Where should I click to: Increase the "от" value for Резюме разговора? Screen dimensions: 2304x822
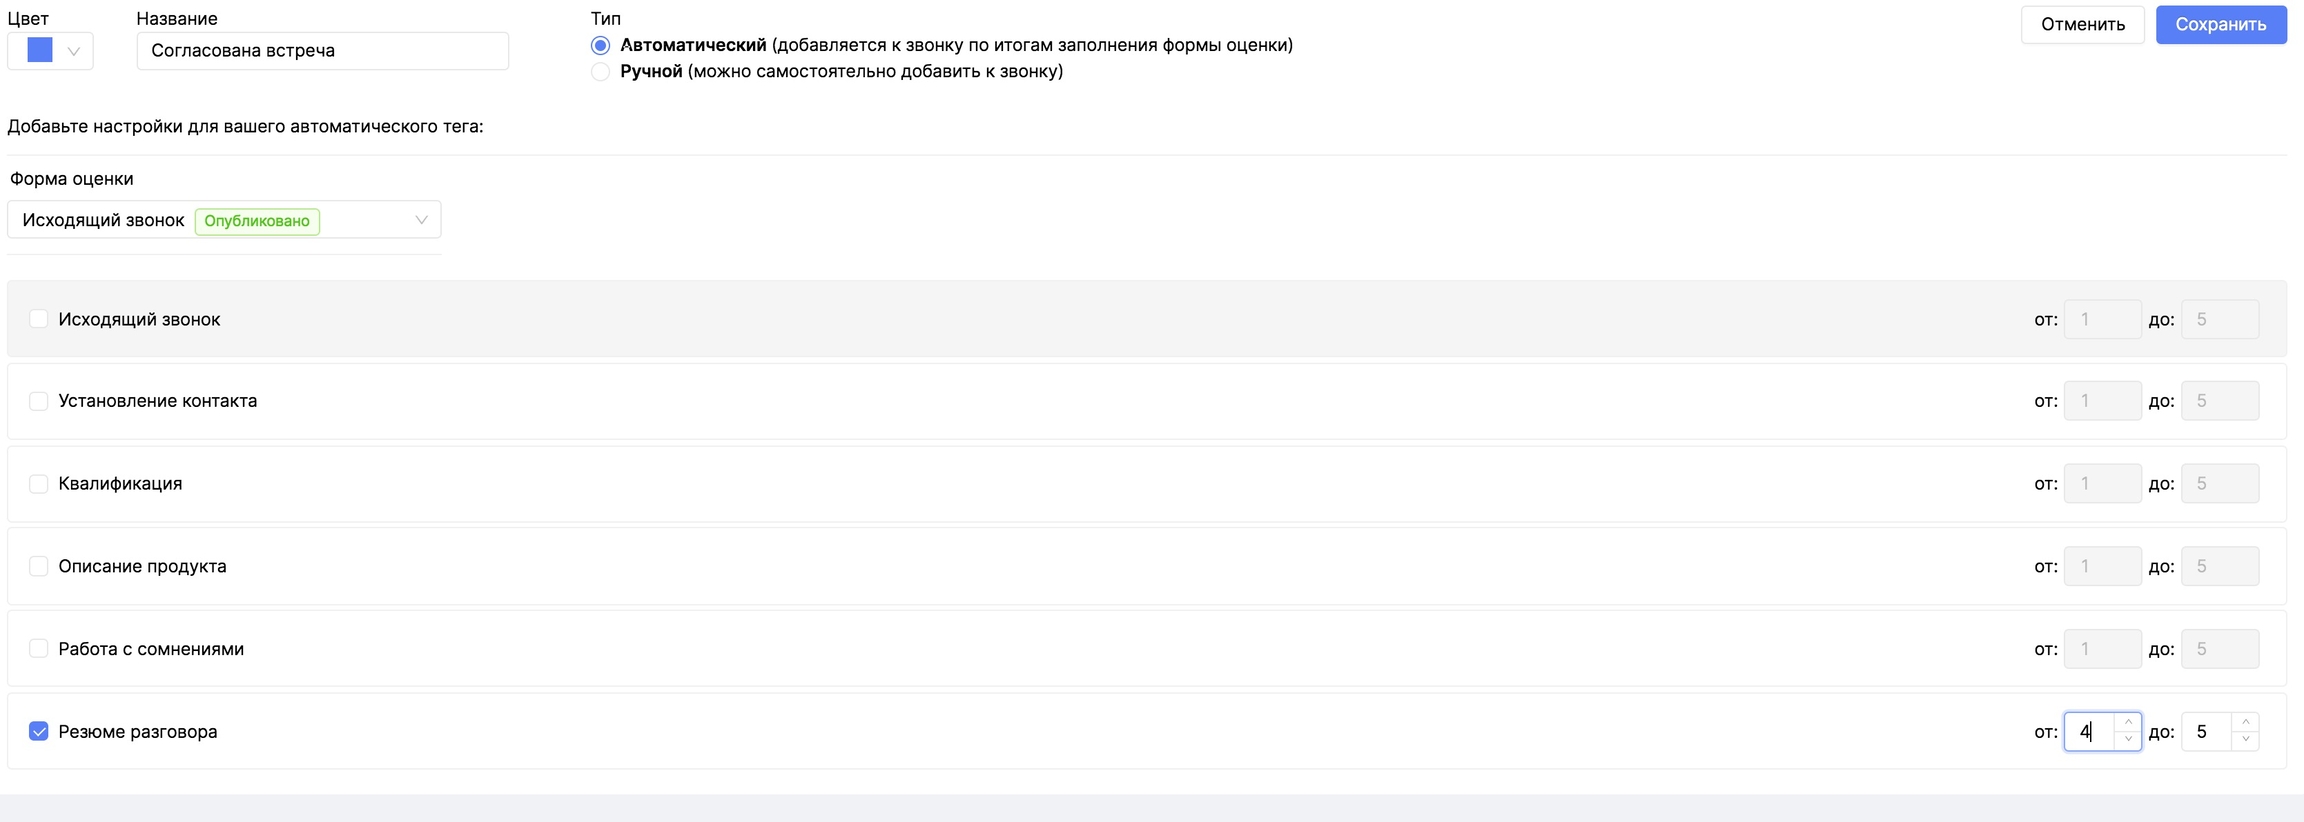pos(2128,722)
